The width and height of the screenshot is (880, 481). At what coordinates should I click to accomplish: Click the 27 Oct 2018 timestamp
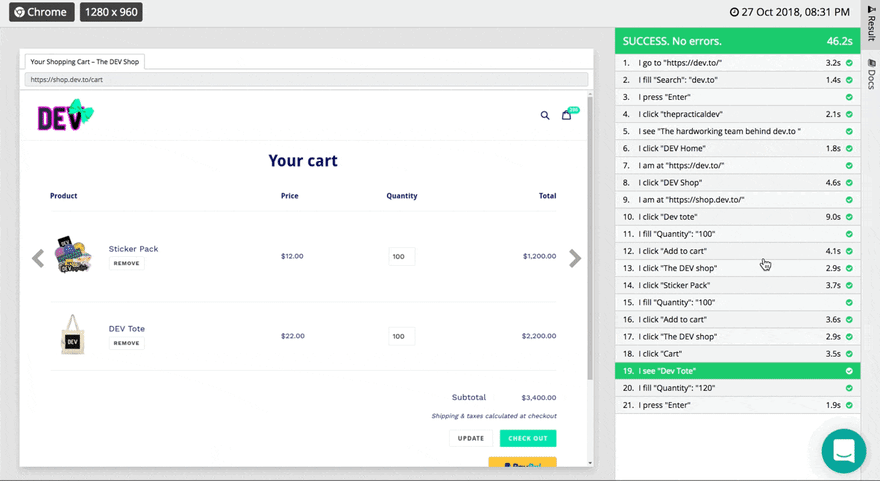790,12
